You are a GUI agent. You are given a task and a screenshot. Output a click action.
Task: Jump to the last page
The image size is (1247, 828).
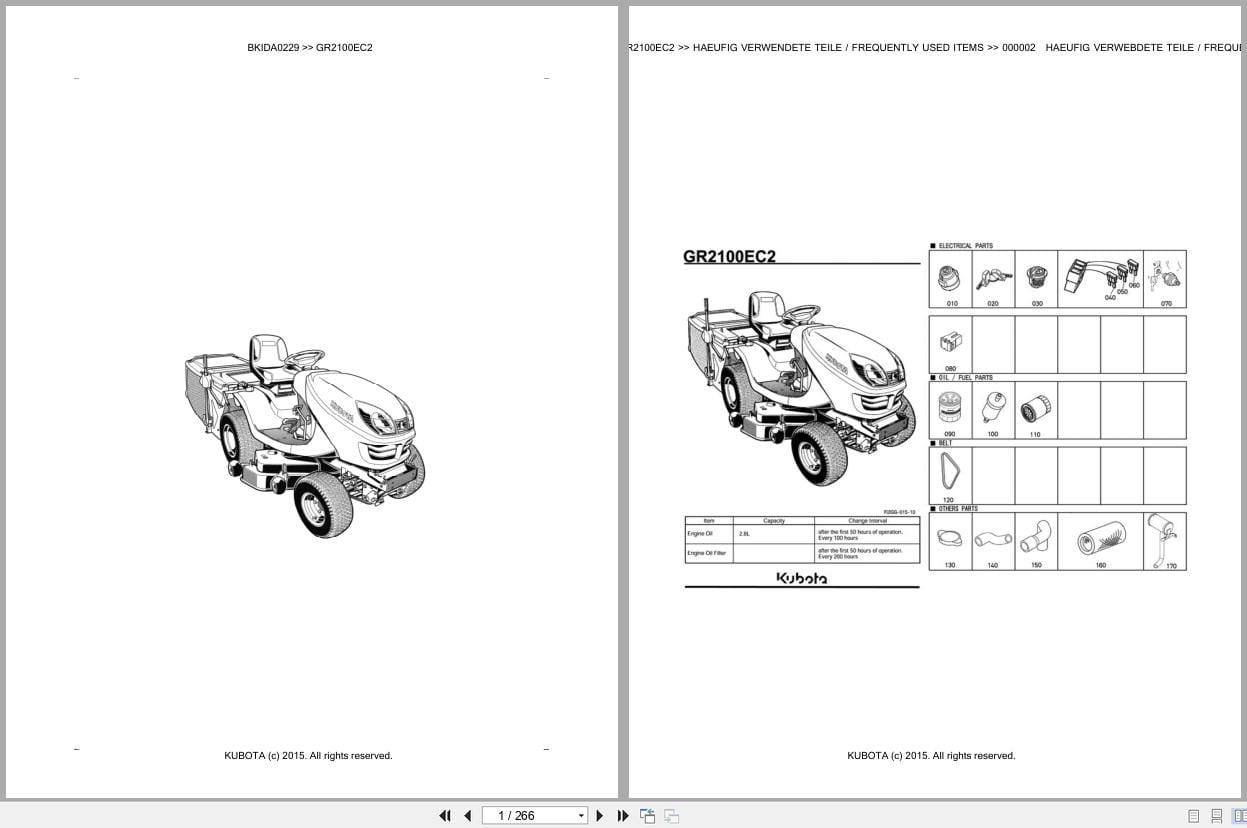click(623, 816)
